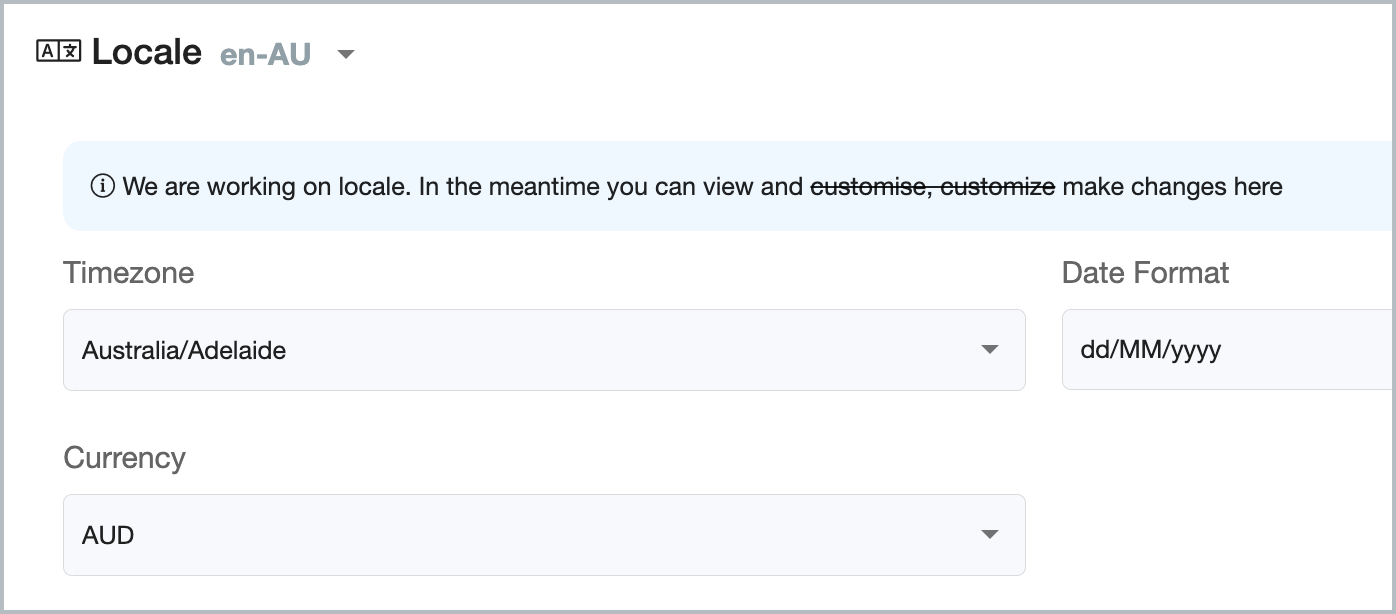Click the info icon in the notice banner
1396x614 pixels.
click(x=102, y=186)
